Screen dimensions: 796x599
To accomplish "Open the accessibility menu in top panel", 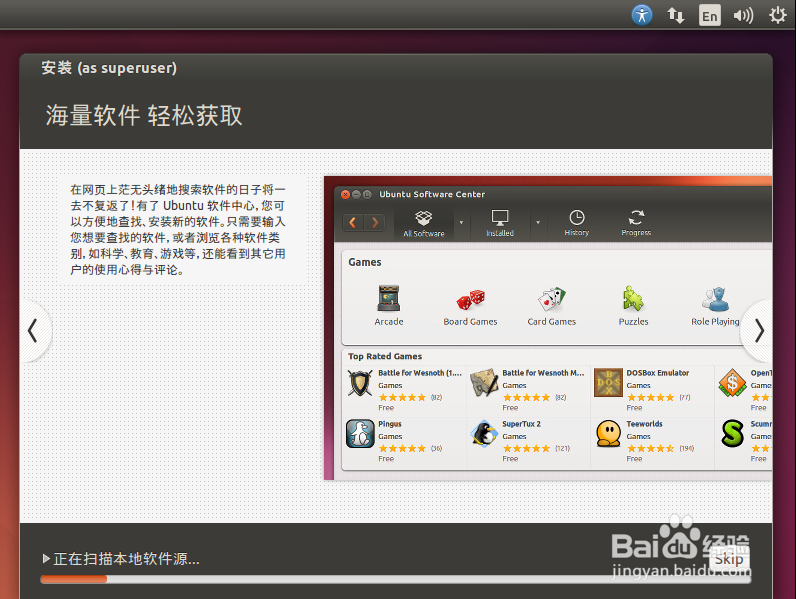I will tap(642, 15).
